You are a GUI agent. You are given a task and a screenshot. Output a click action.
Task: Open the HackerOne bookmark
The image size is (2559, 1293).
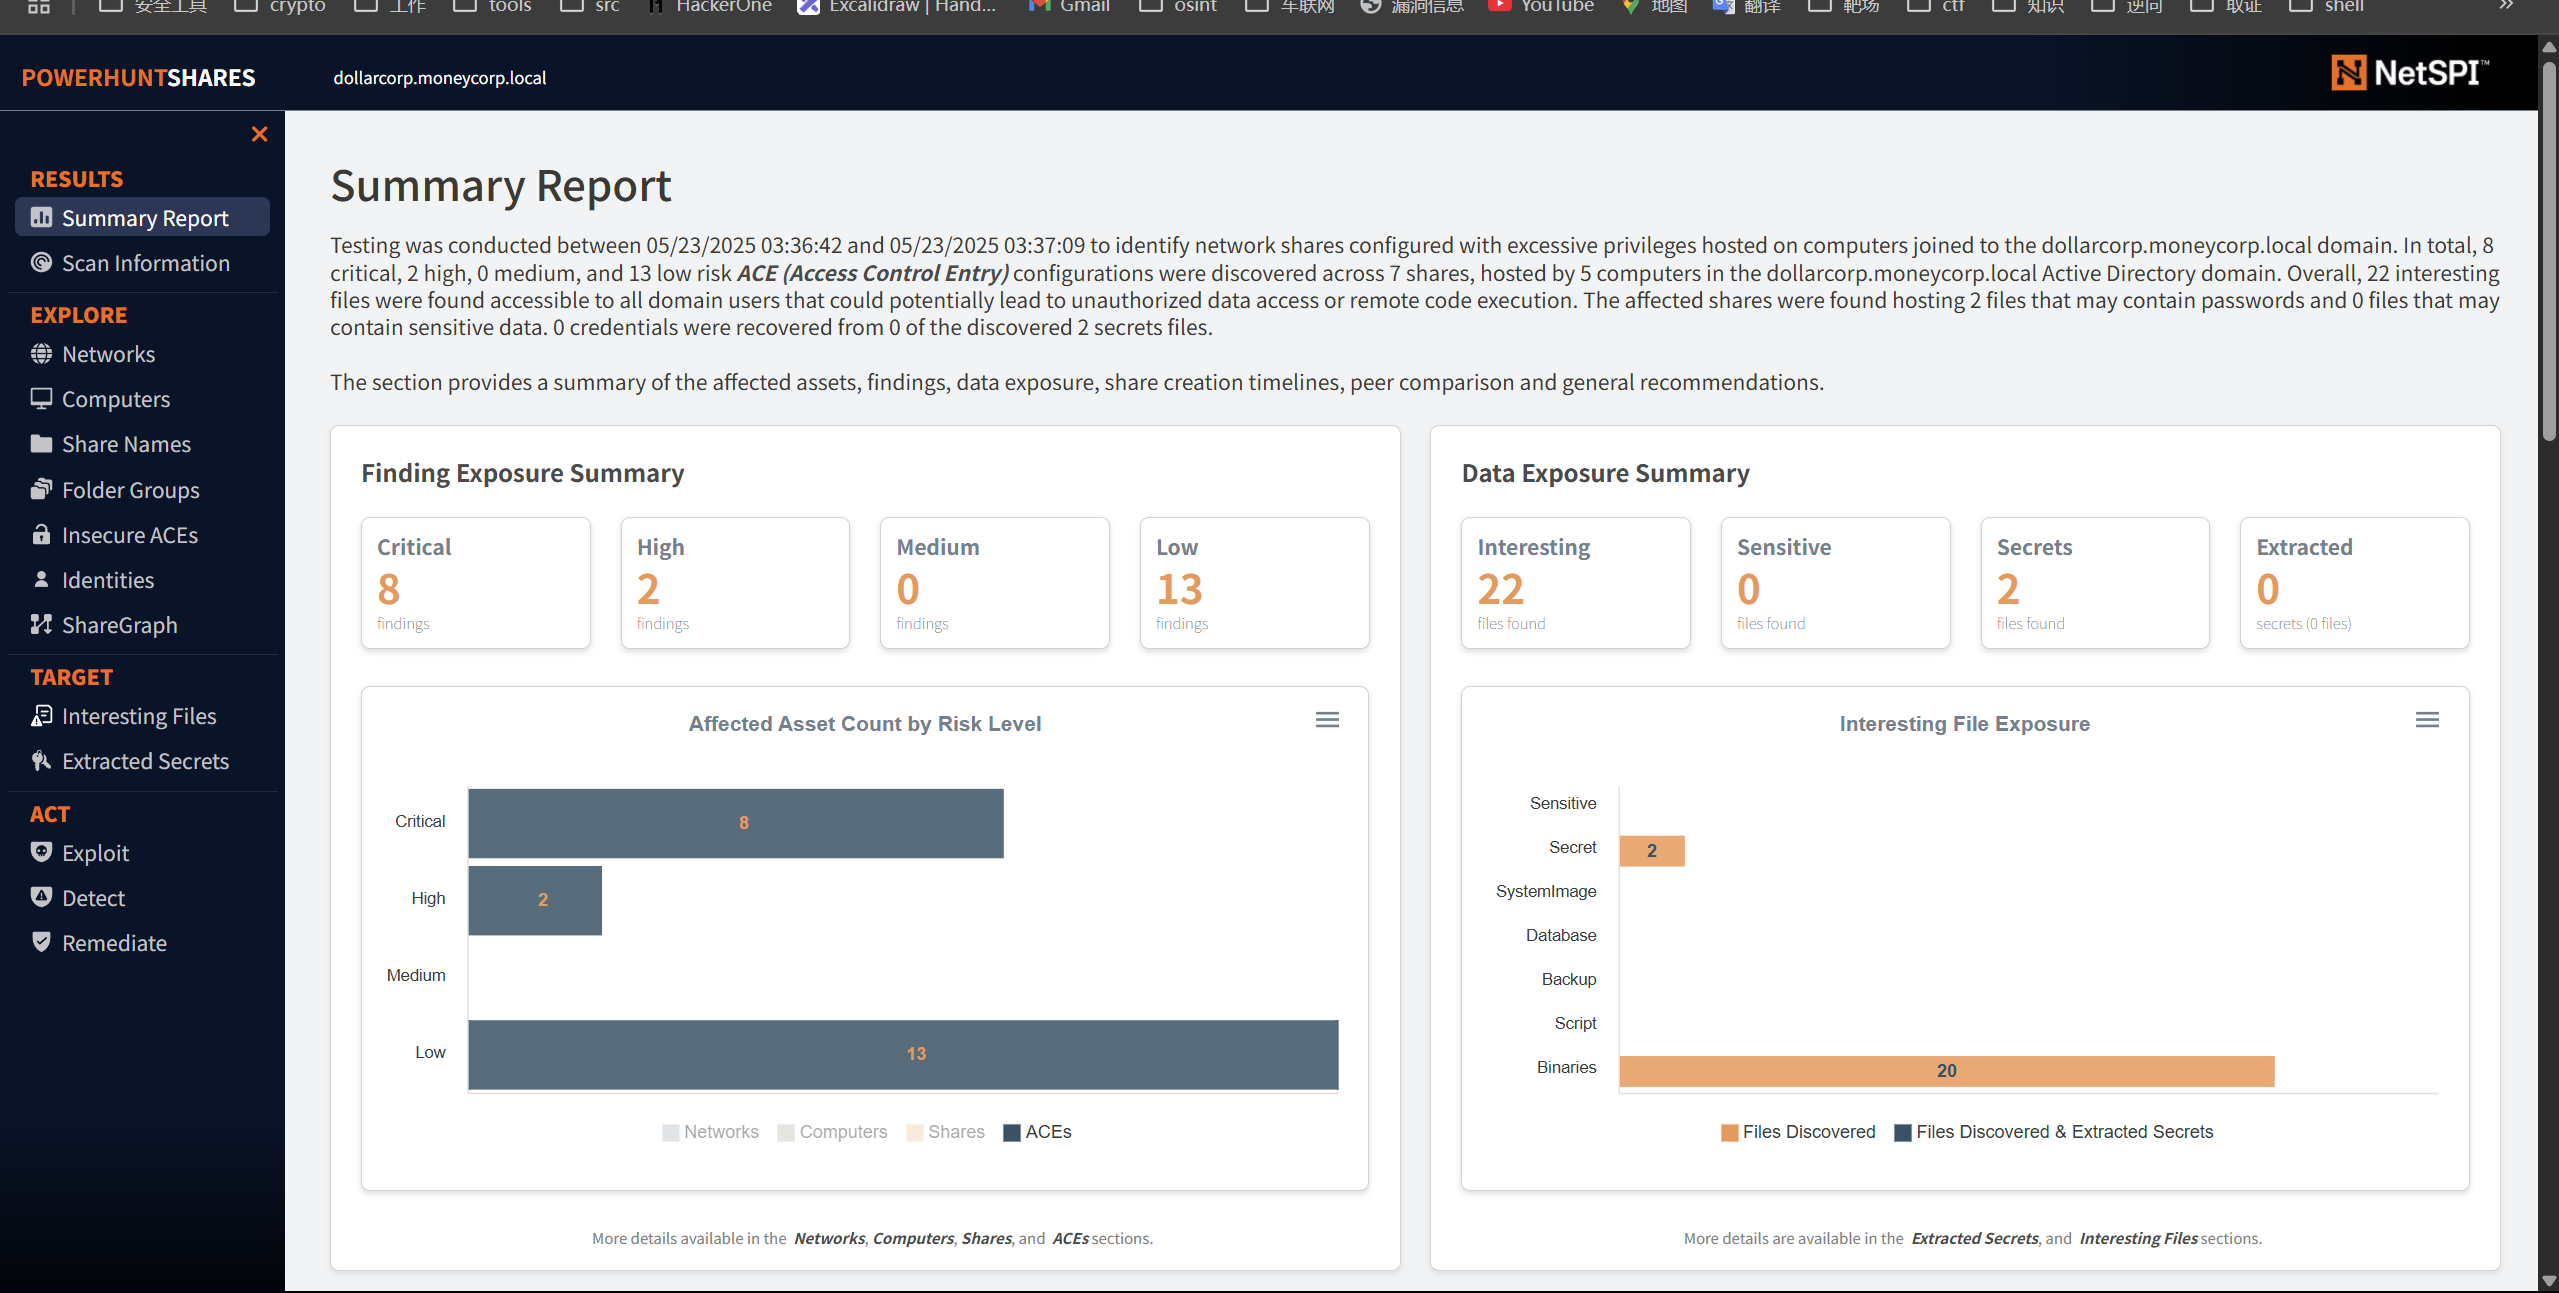point(710,7)
